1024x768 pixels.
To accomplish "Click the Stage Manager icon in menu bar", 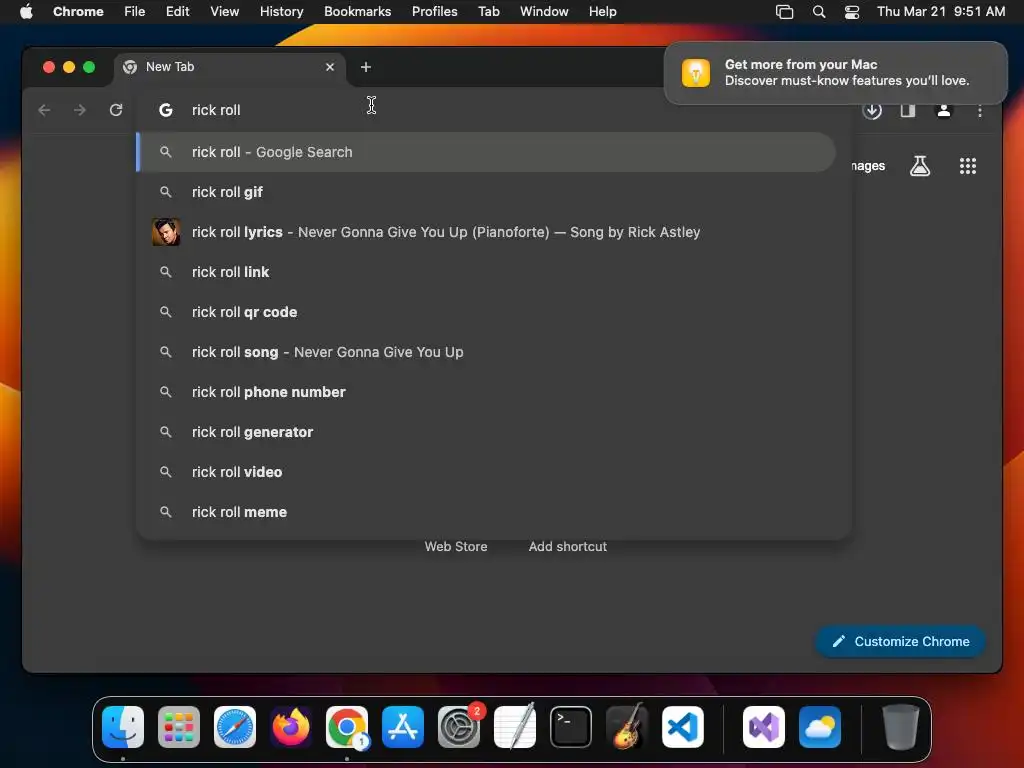I will [x=784, y=12].
